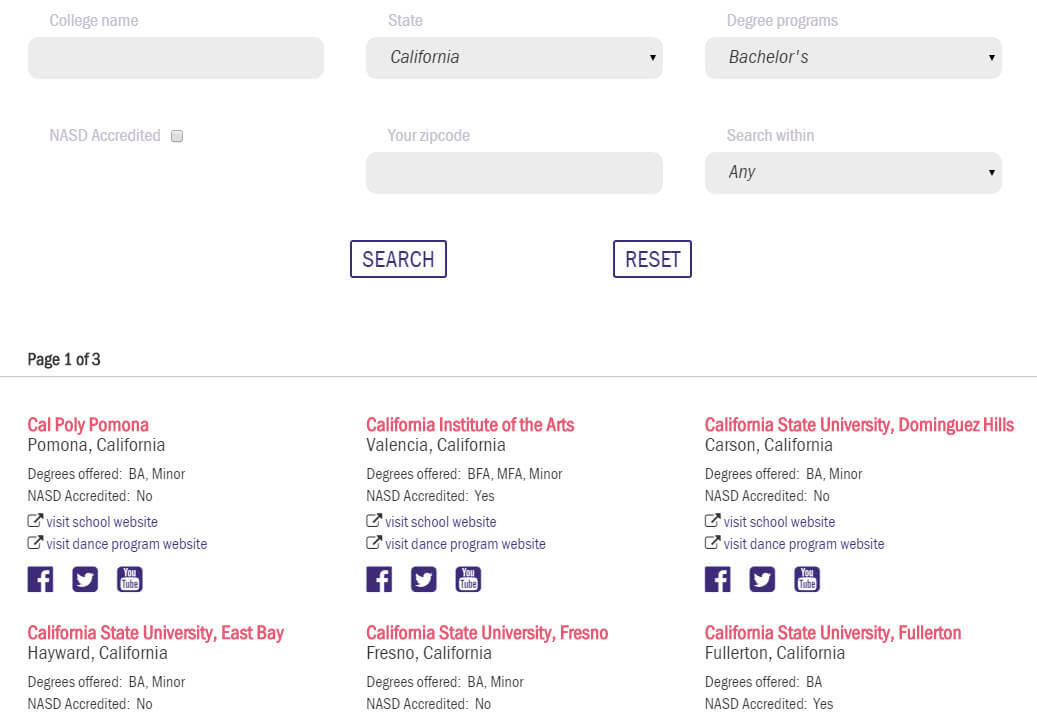Click external link icon beside Dominguez Hills school website
Viewport: 1037px width, 721px height.
coord(712,521)
